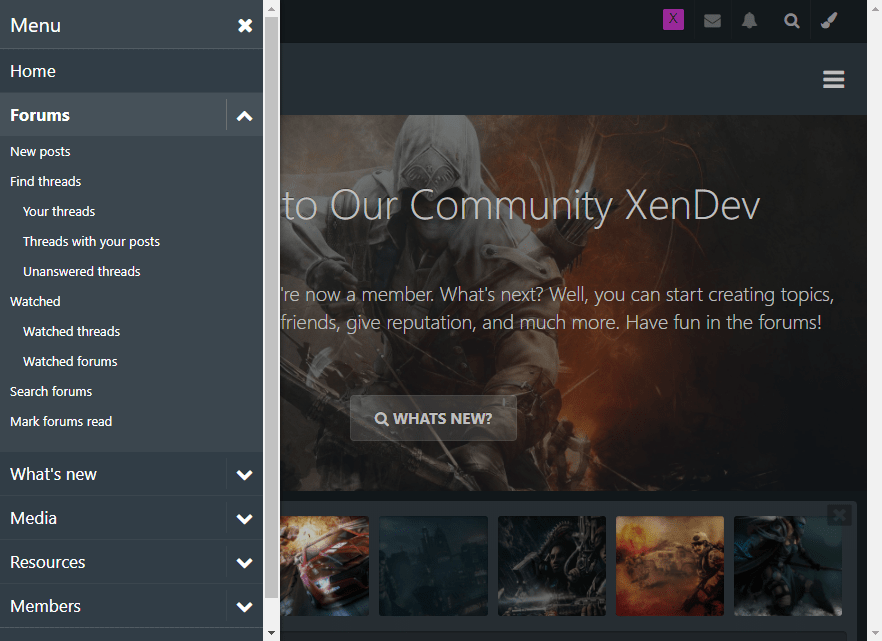Collapse the Forums section
This screenshot has height=641, width=882.
(245, 116)
